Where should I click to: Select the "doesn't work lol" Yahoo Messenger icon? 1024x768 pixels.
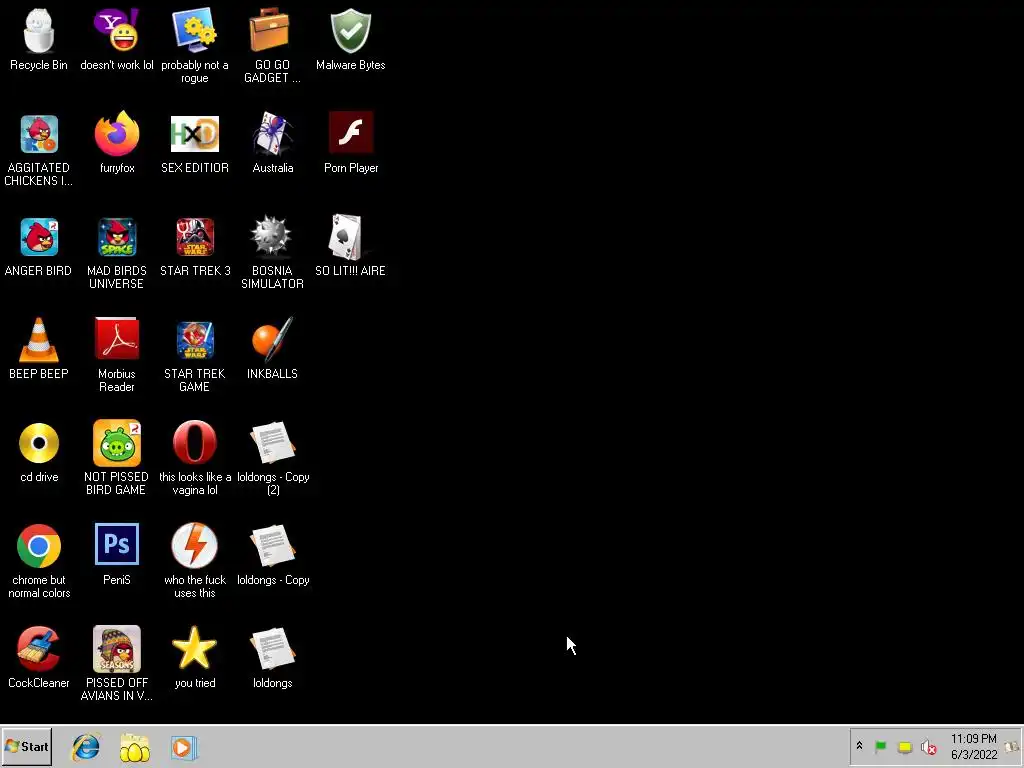click(116, 30)
